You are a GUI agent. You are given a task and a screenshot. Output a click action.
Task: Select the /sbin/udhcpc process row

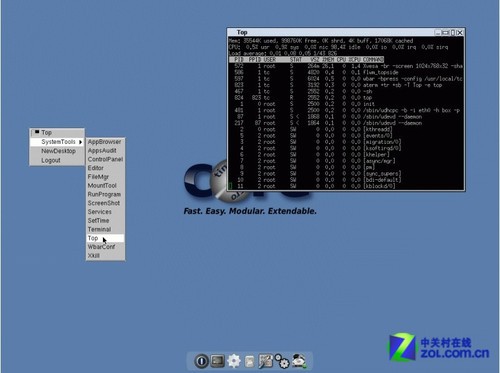[346, 110]
